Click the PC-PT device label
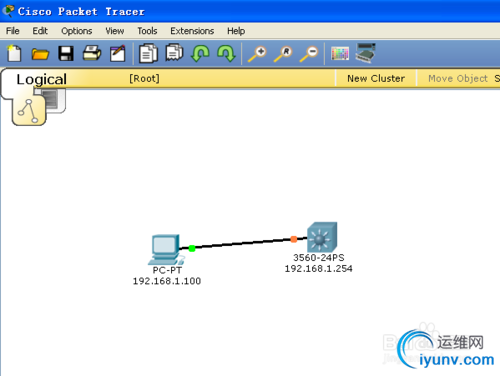The image size is (500, 376). 167,270
